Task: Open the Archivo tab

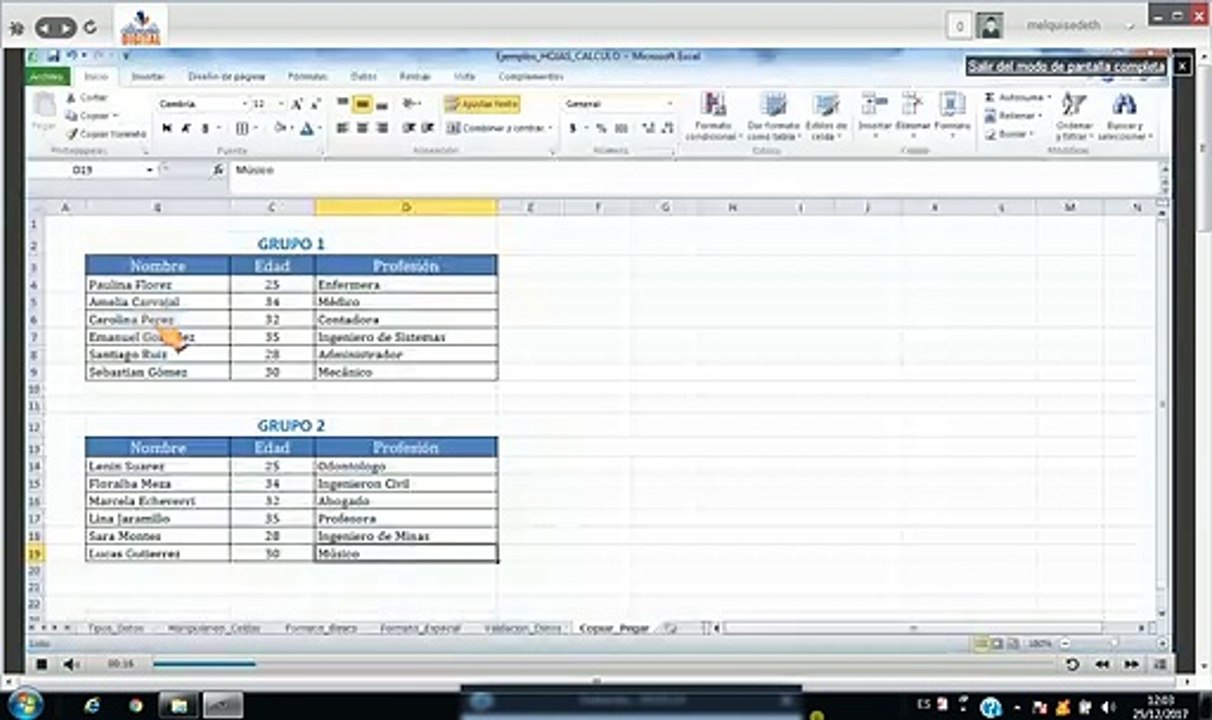Action: pos(46,76)
